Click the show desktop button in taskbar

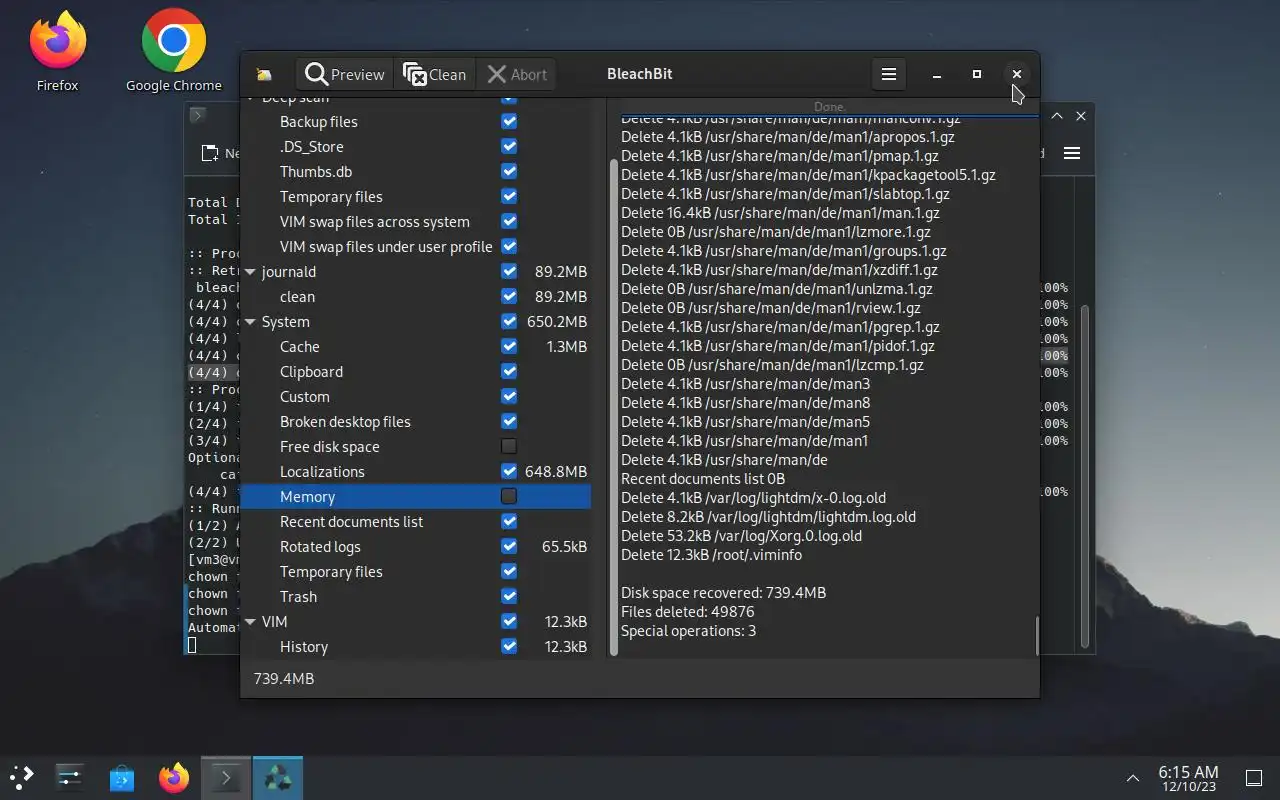[x=1253, y=778]
